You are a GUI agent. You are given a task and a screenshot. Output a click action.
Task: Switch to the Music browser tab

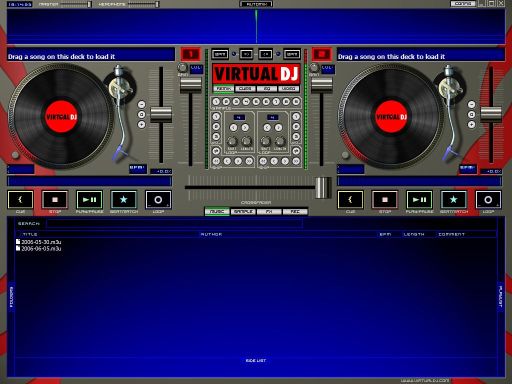point(217,212)
